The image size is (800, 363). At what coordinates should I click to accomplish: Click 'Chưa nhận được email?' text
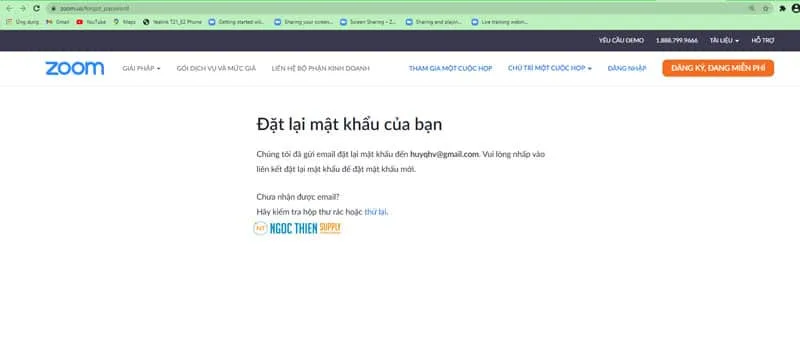(x=297, y=197)
